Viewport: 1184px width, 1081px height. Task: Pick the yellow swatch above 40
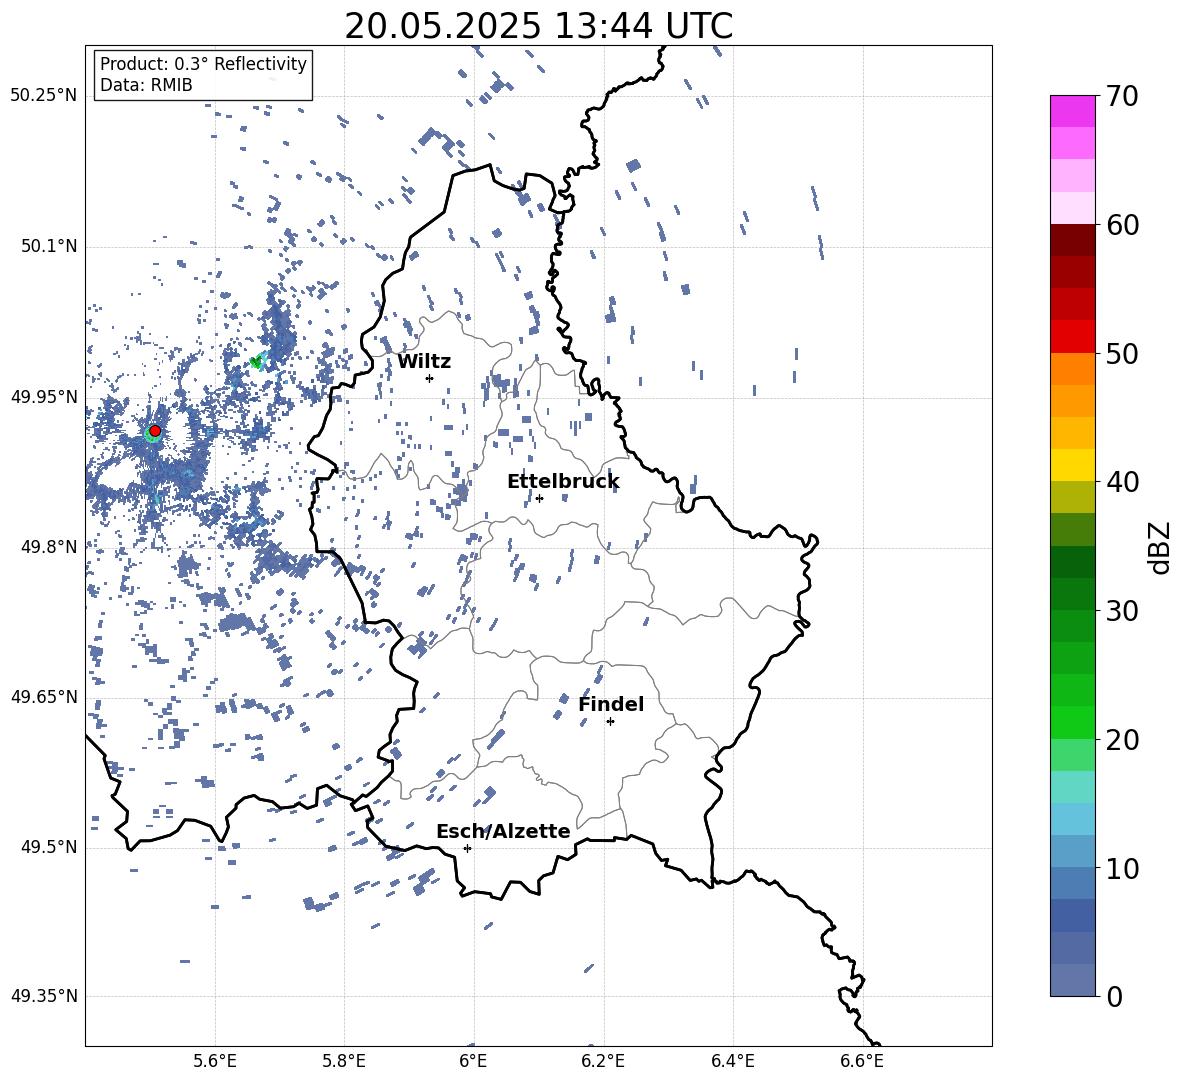1073,465
